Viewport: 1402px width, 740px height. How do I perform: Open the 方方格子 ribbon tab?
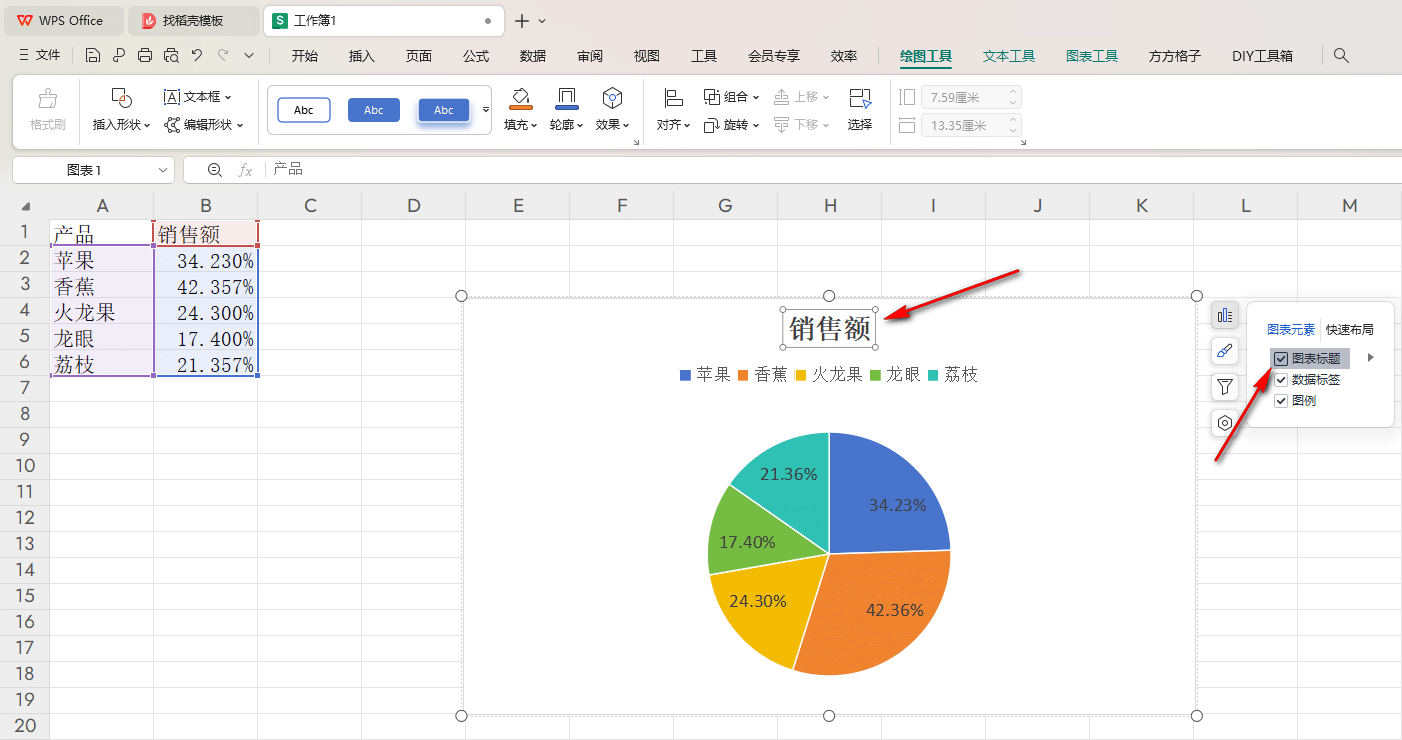(x=1175, y=56)
